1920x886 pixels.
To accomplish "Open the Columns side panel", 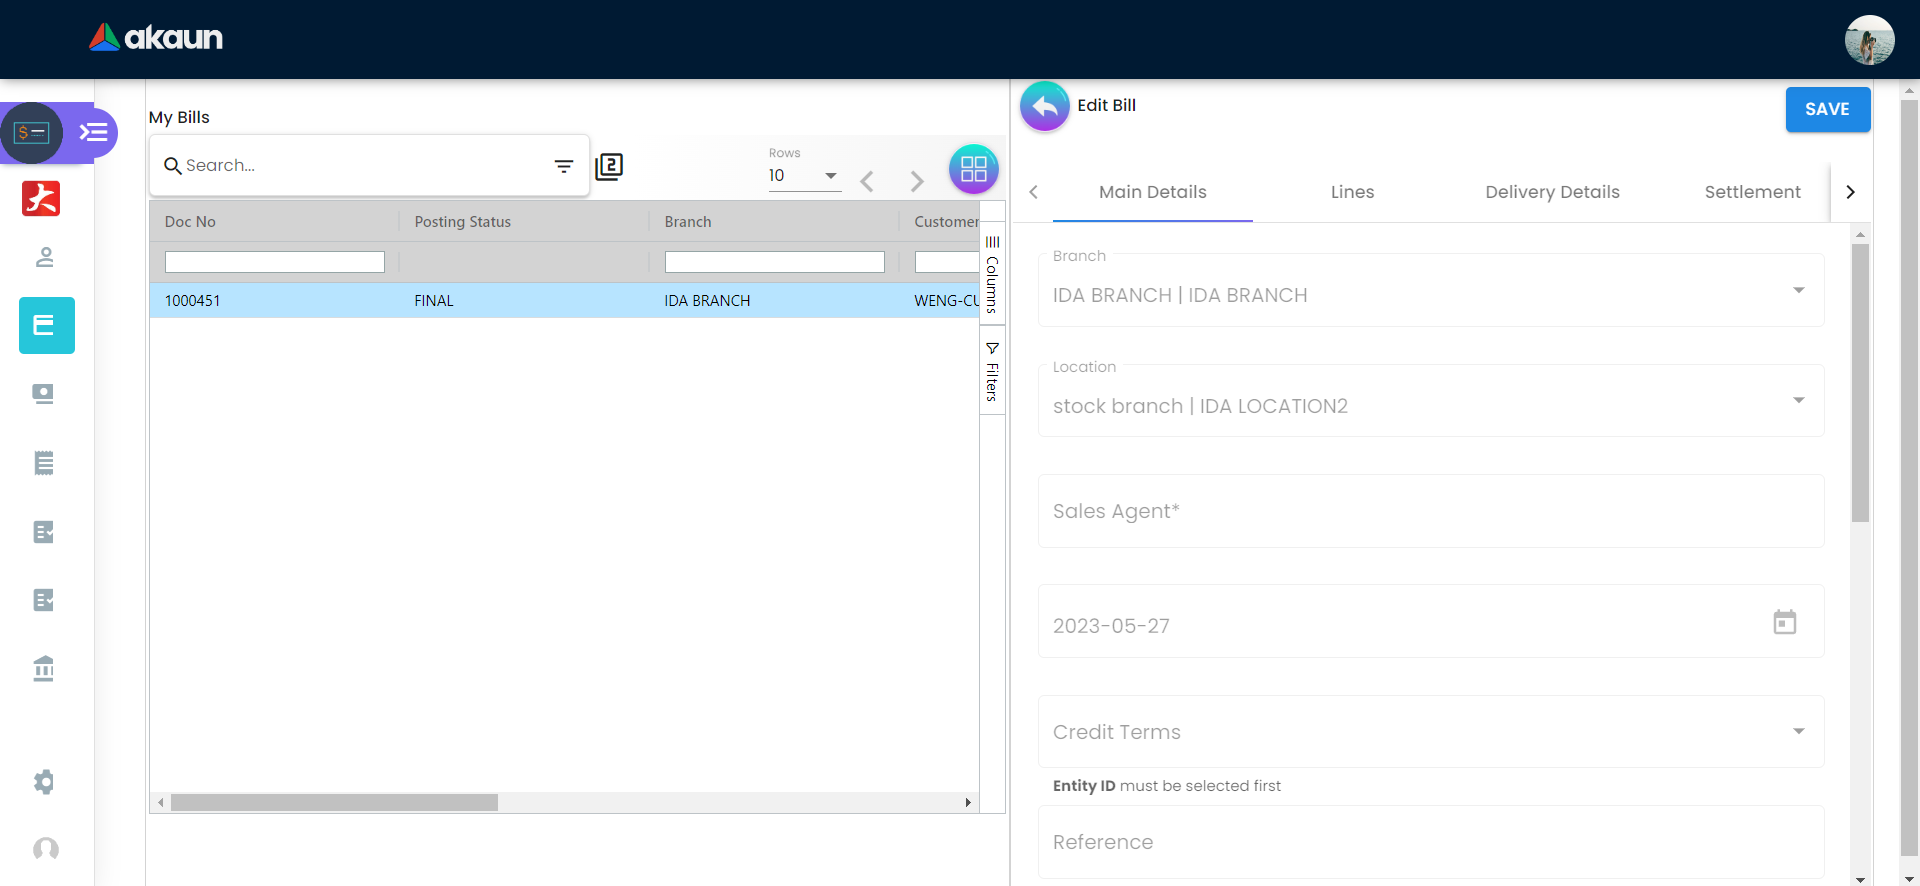I will (x=992, y=274).
